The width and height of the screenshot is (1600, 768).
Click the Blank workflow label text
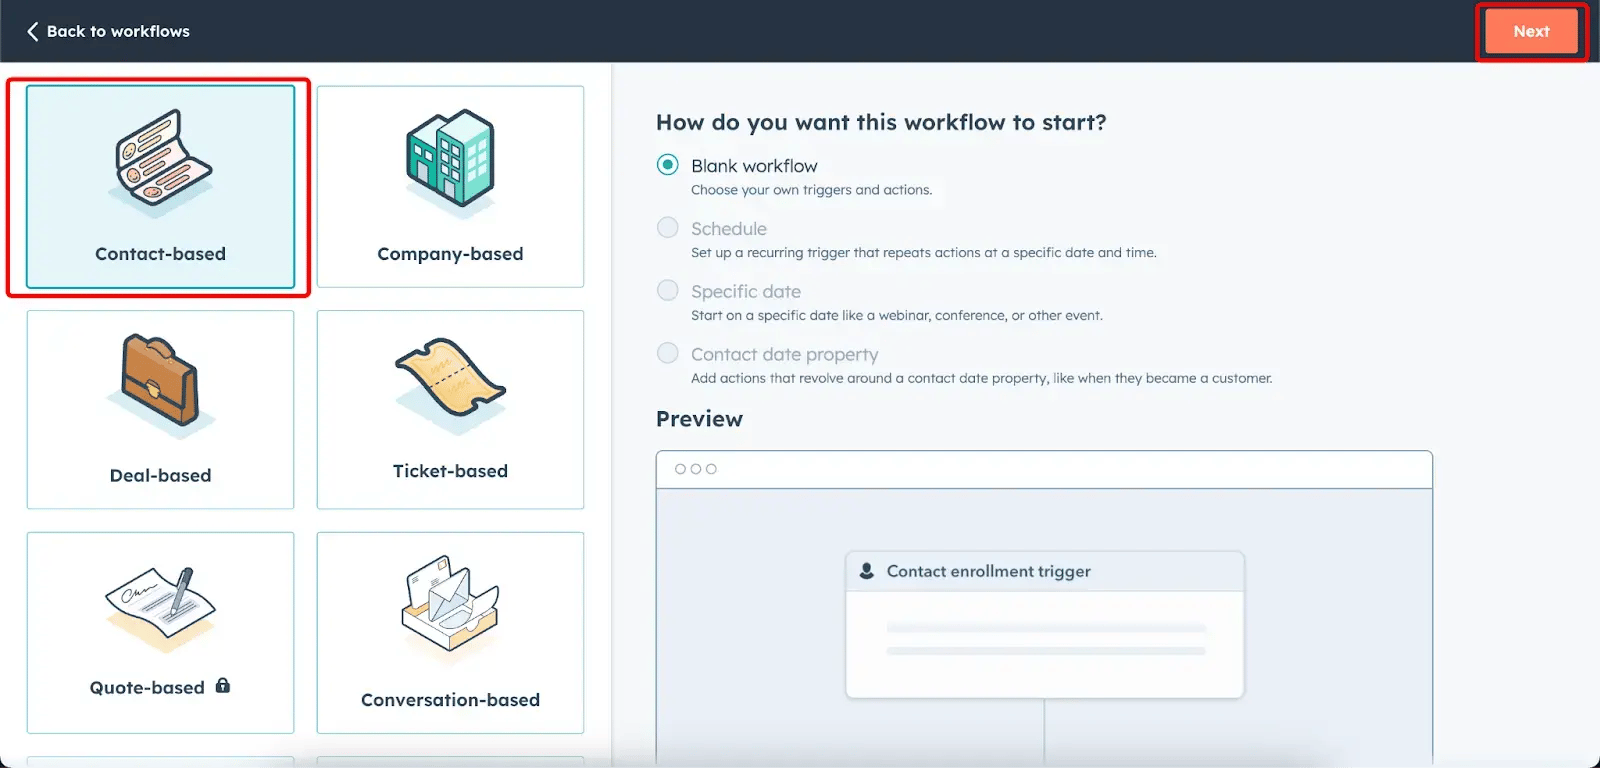click(754, 166)
